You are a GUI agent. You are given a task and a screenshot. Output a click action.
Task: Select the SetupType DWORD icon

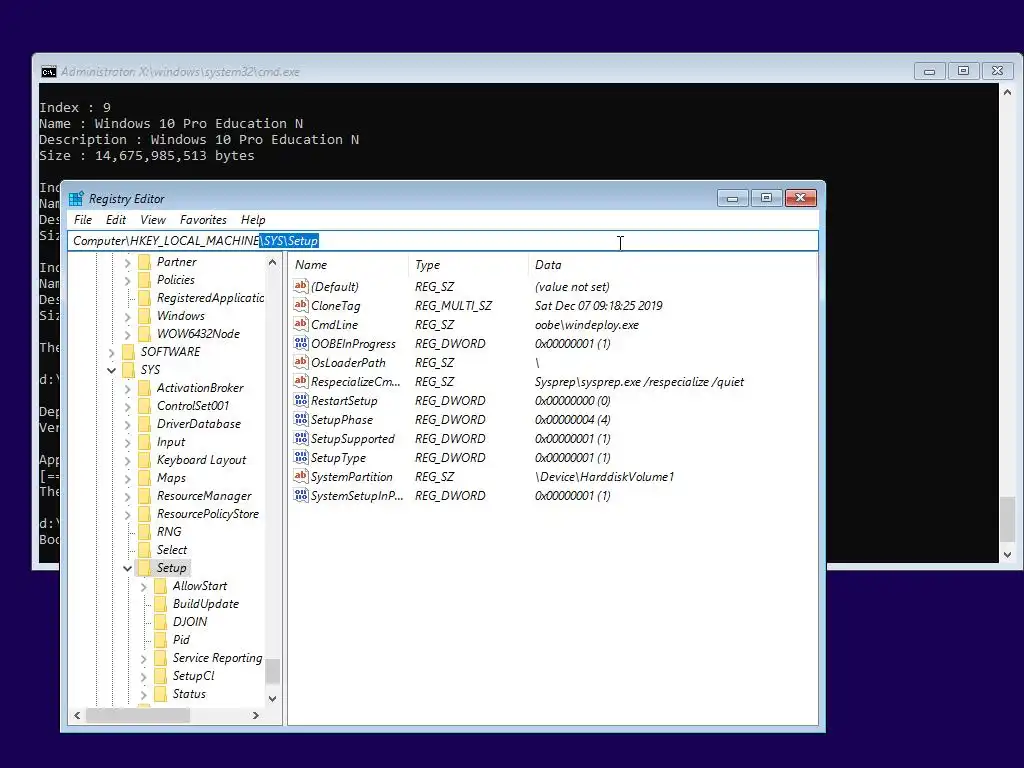click(x=300, y=456)
